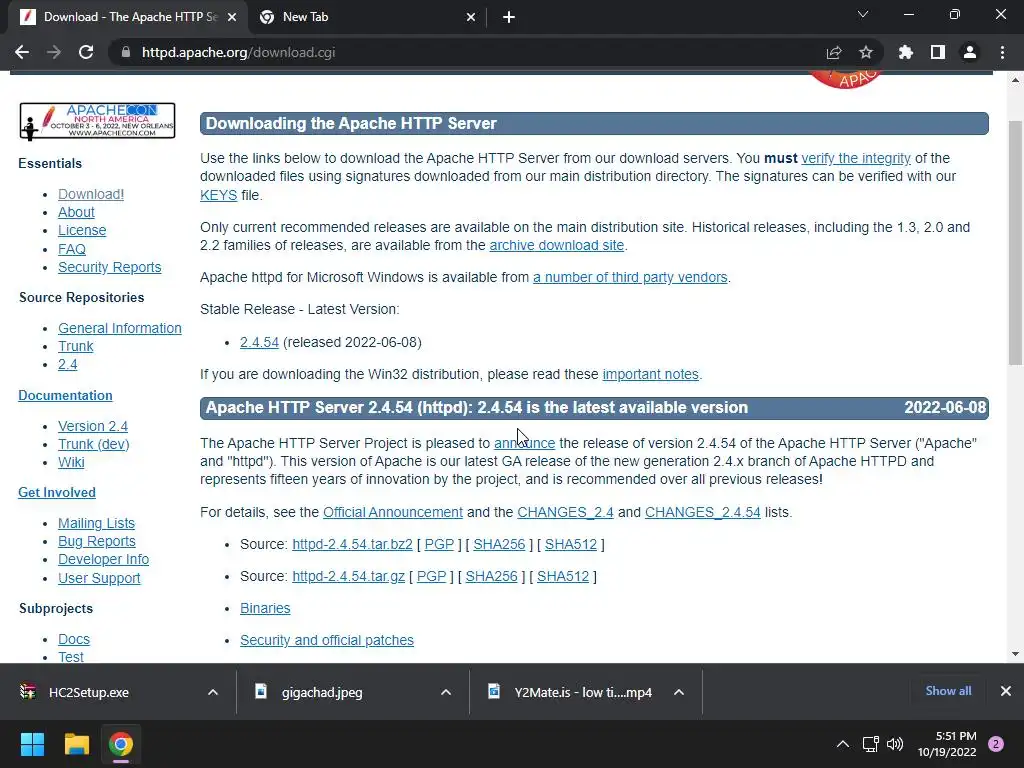Open a number of third party vendors link
This screenshot has width=1024, height=768.
(x=630, y=277)
